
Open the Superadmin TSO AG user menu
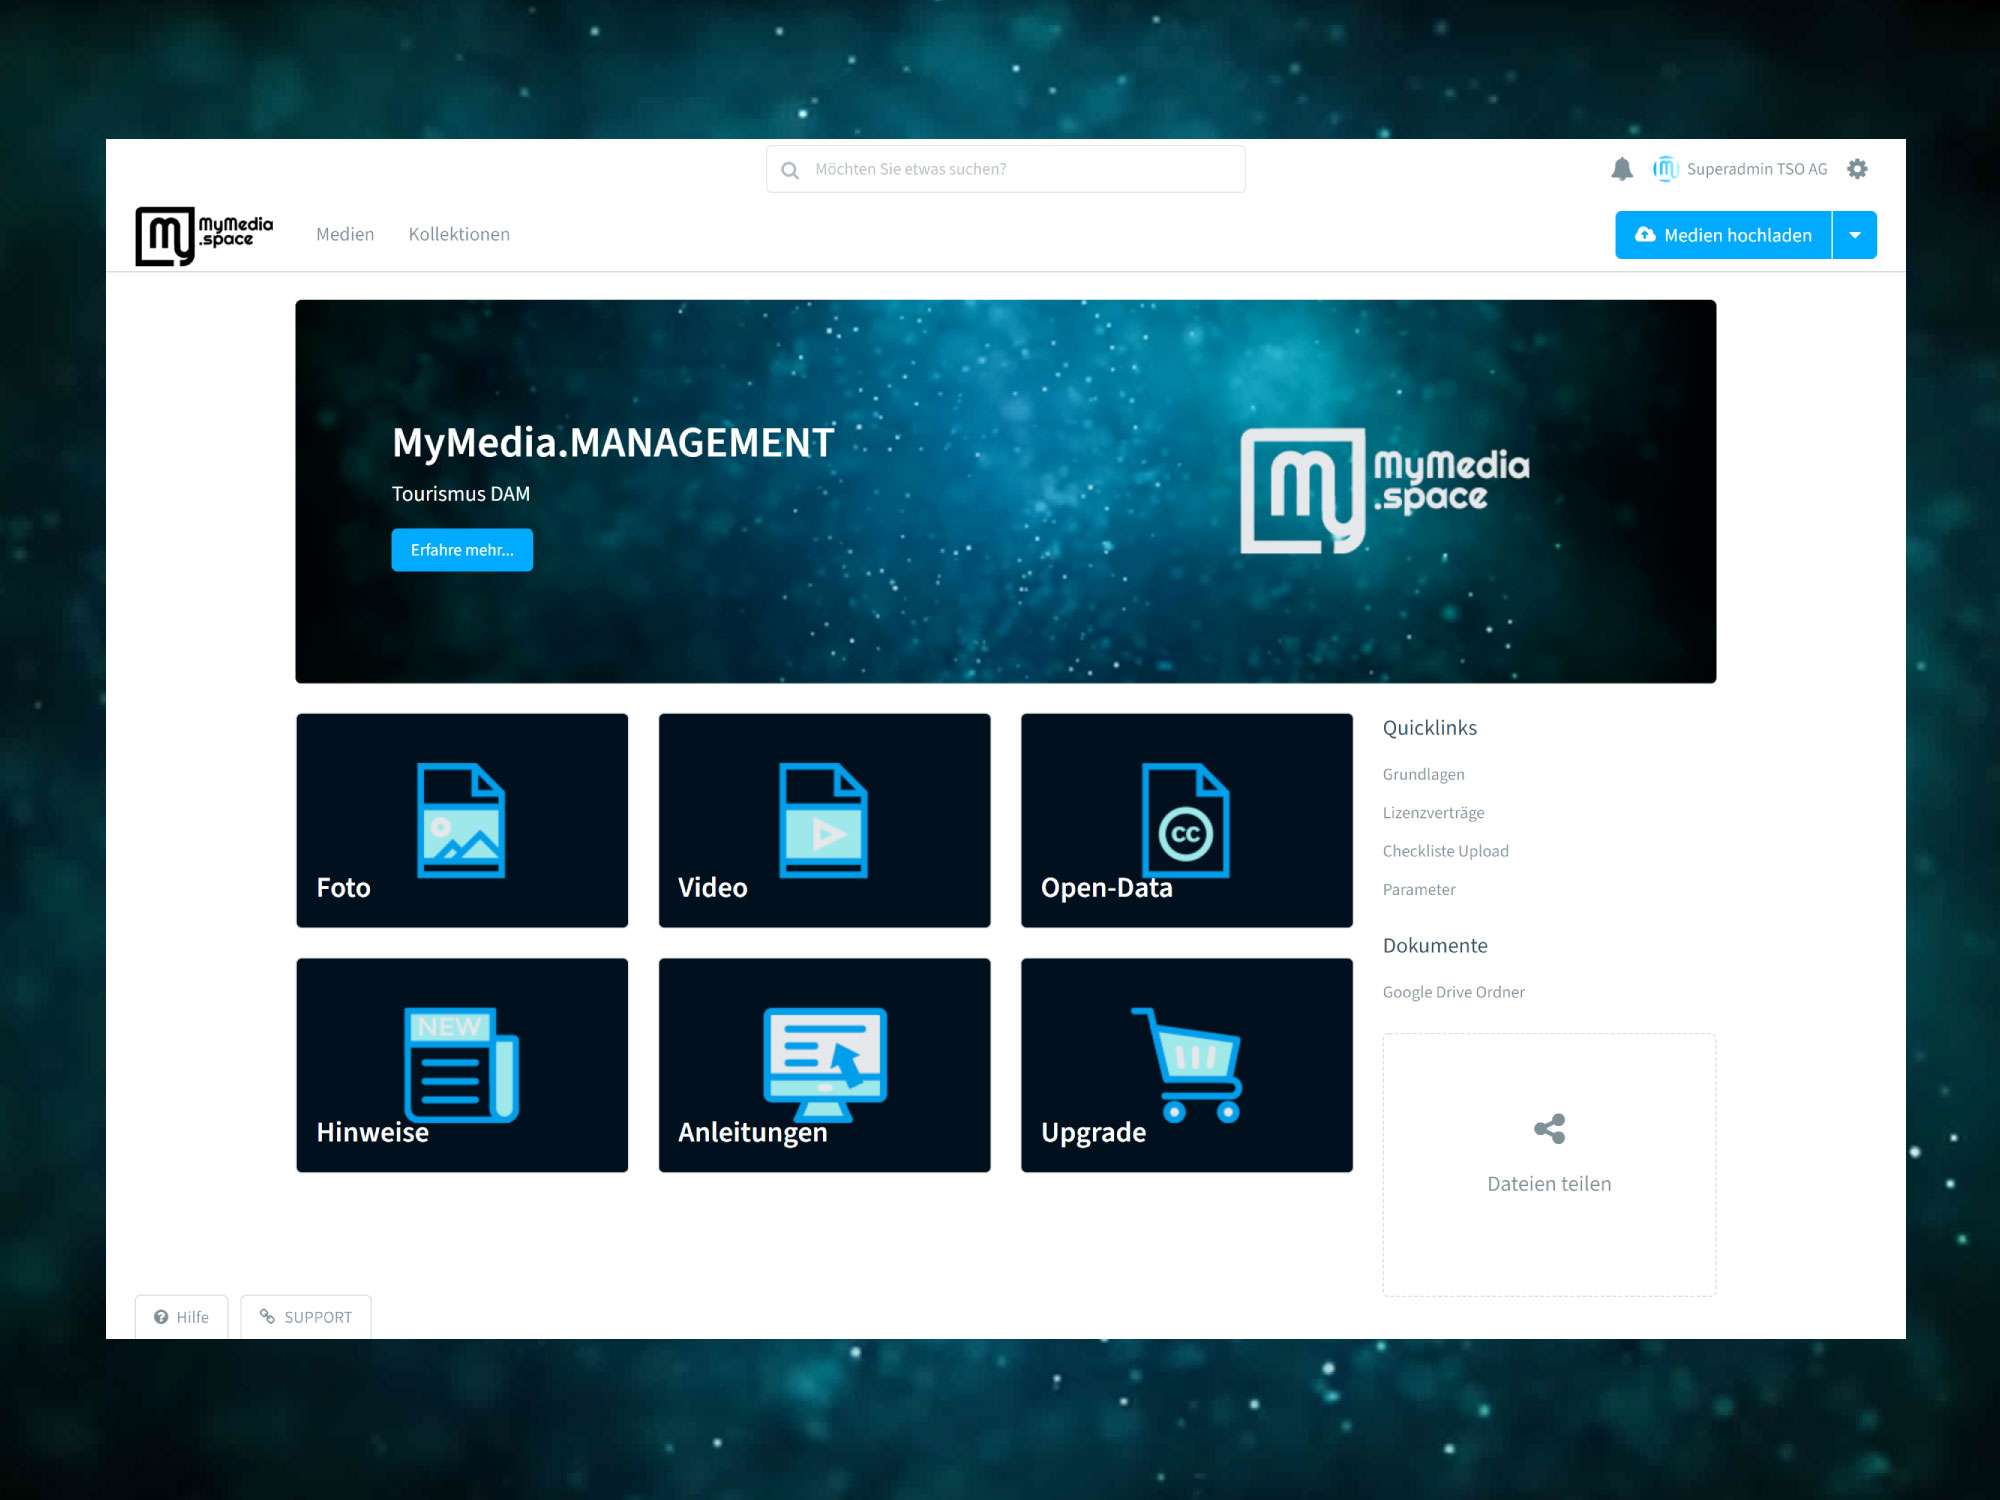point(1741,169)
